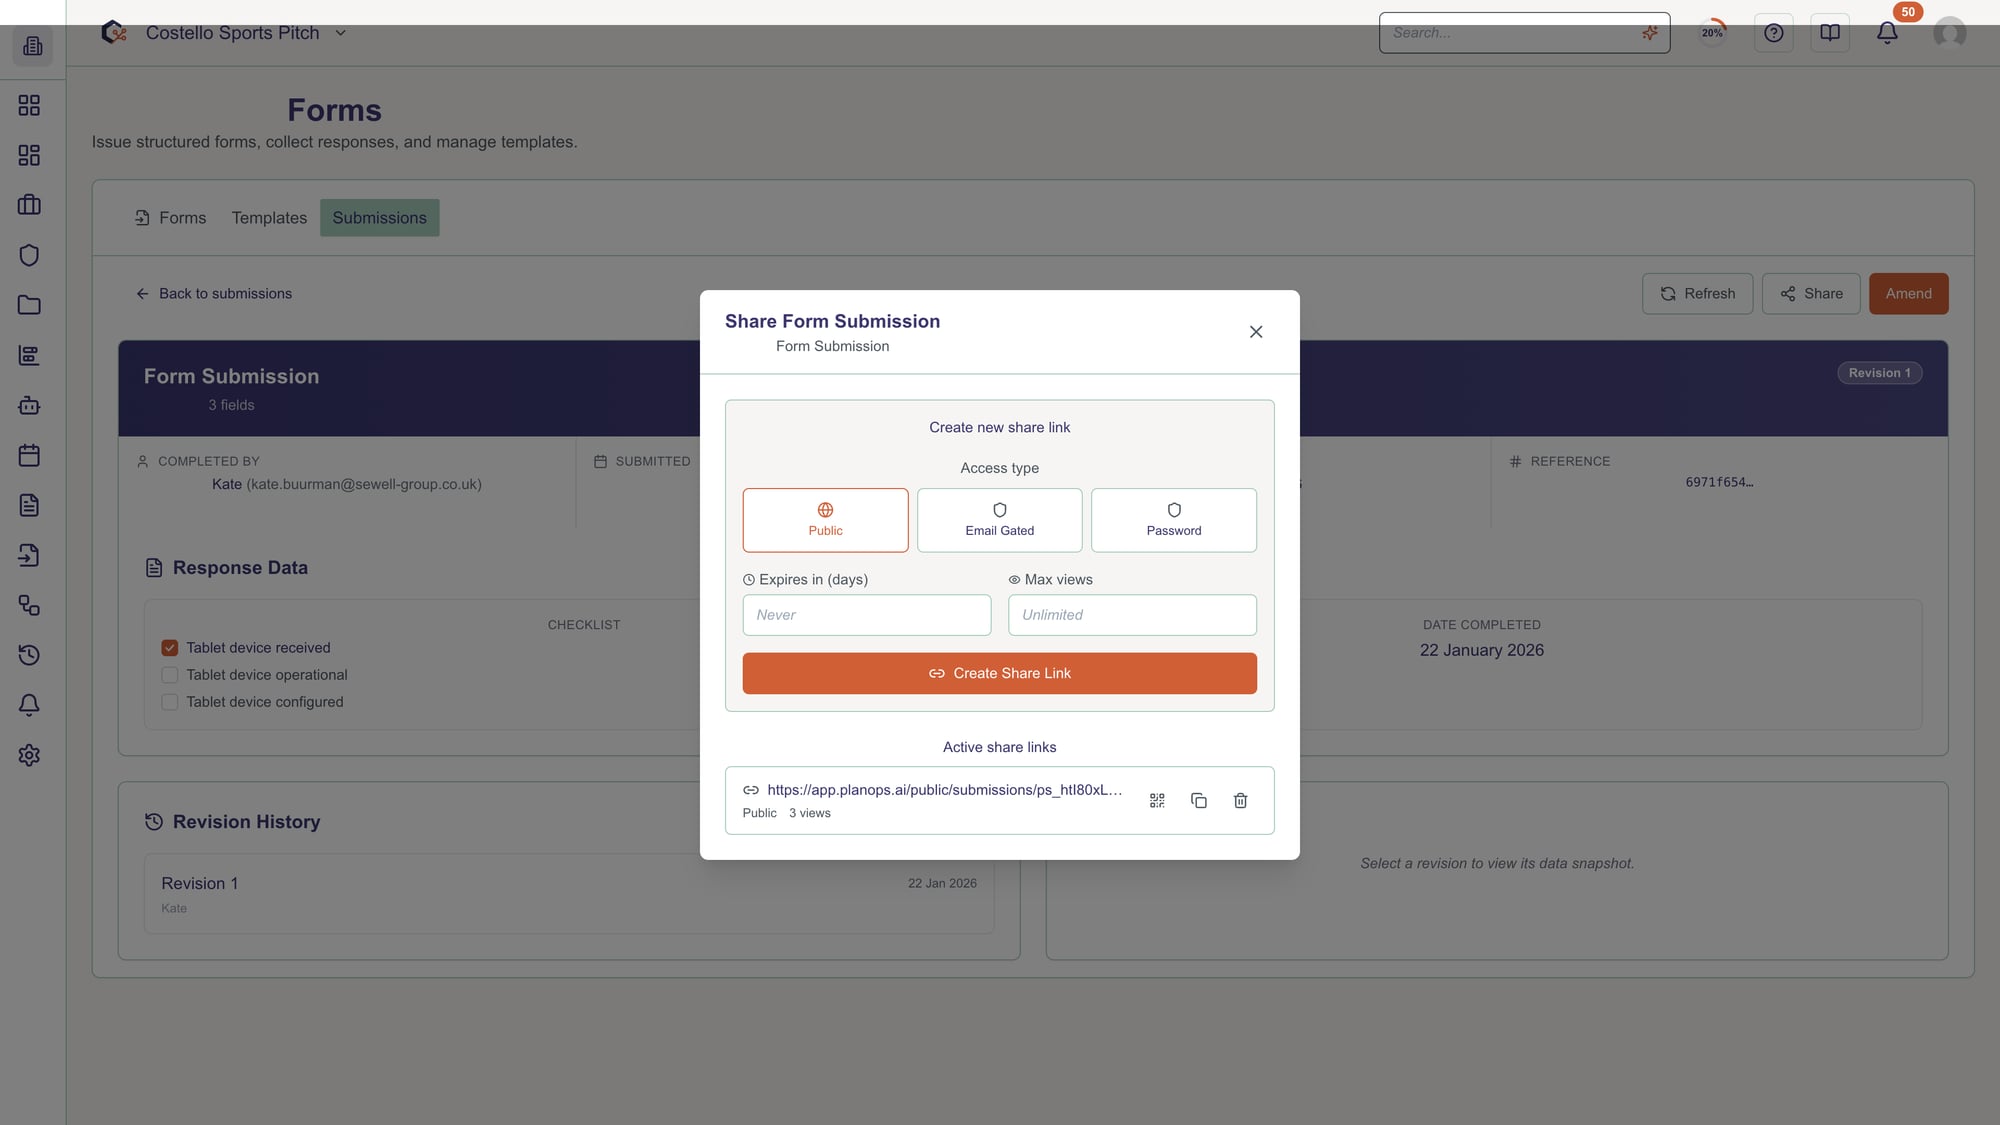Open the notifications bell in header
2000x1125 pixels.
(x=1886, y=33)
